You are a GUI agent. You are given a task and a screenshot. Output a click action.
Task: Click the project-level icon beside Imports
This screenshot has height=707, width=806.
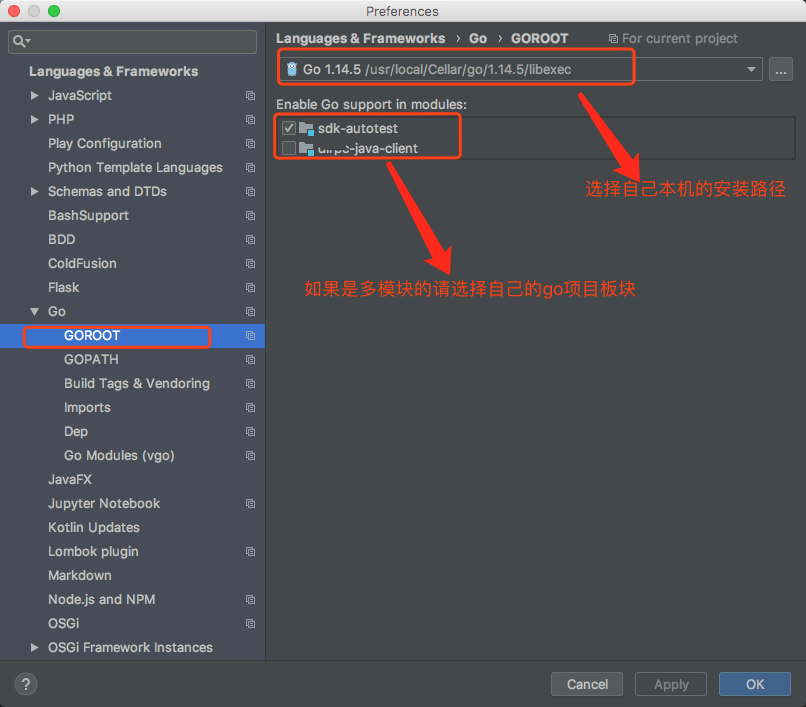click(250, 407)
